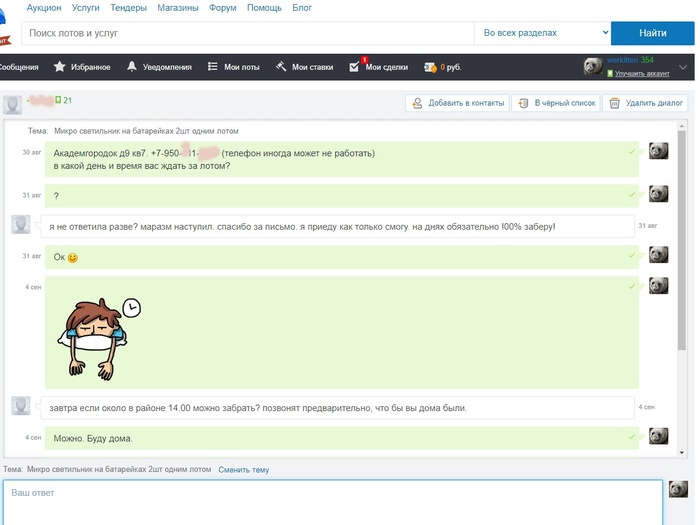Open the Помощь page
Viewport: 700px width, 525px height.
[264, 8]
